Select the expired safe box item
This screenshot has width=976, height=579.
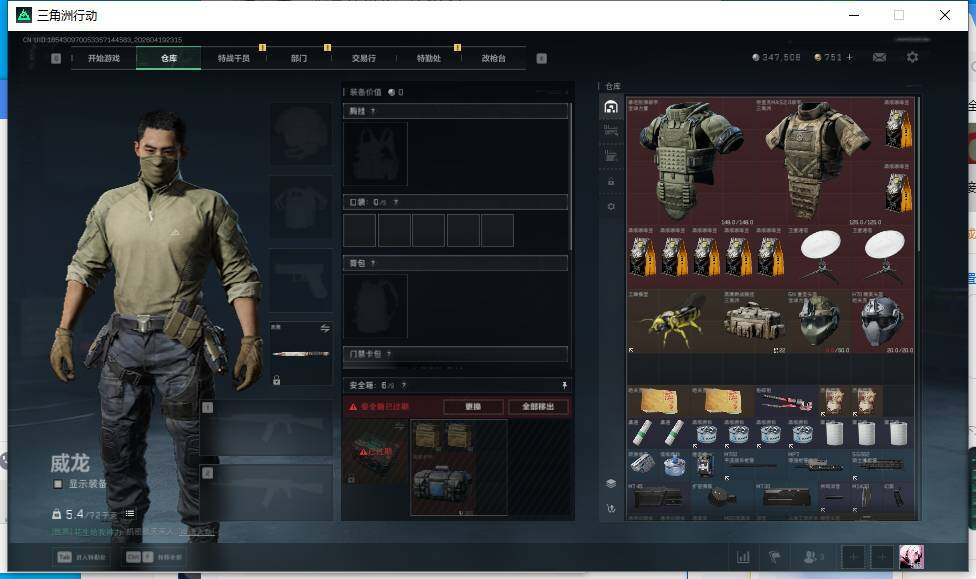coord(375,451)
